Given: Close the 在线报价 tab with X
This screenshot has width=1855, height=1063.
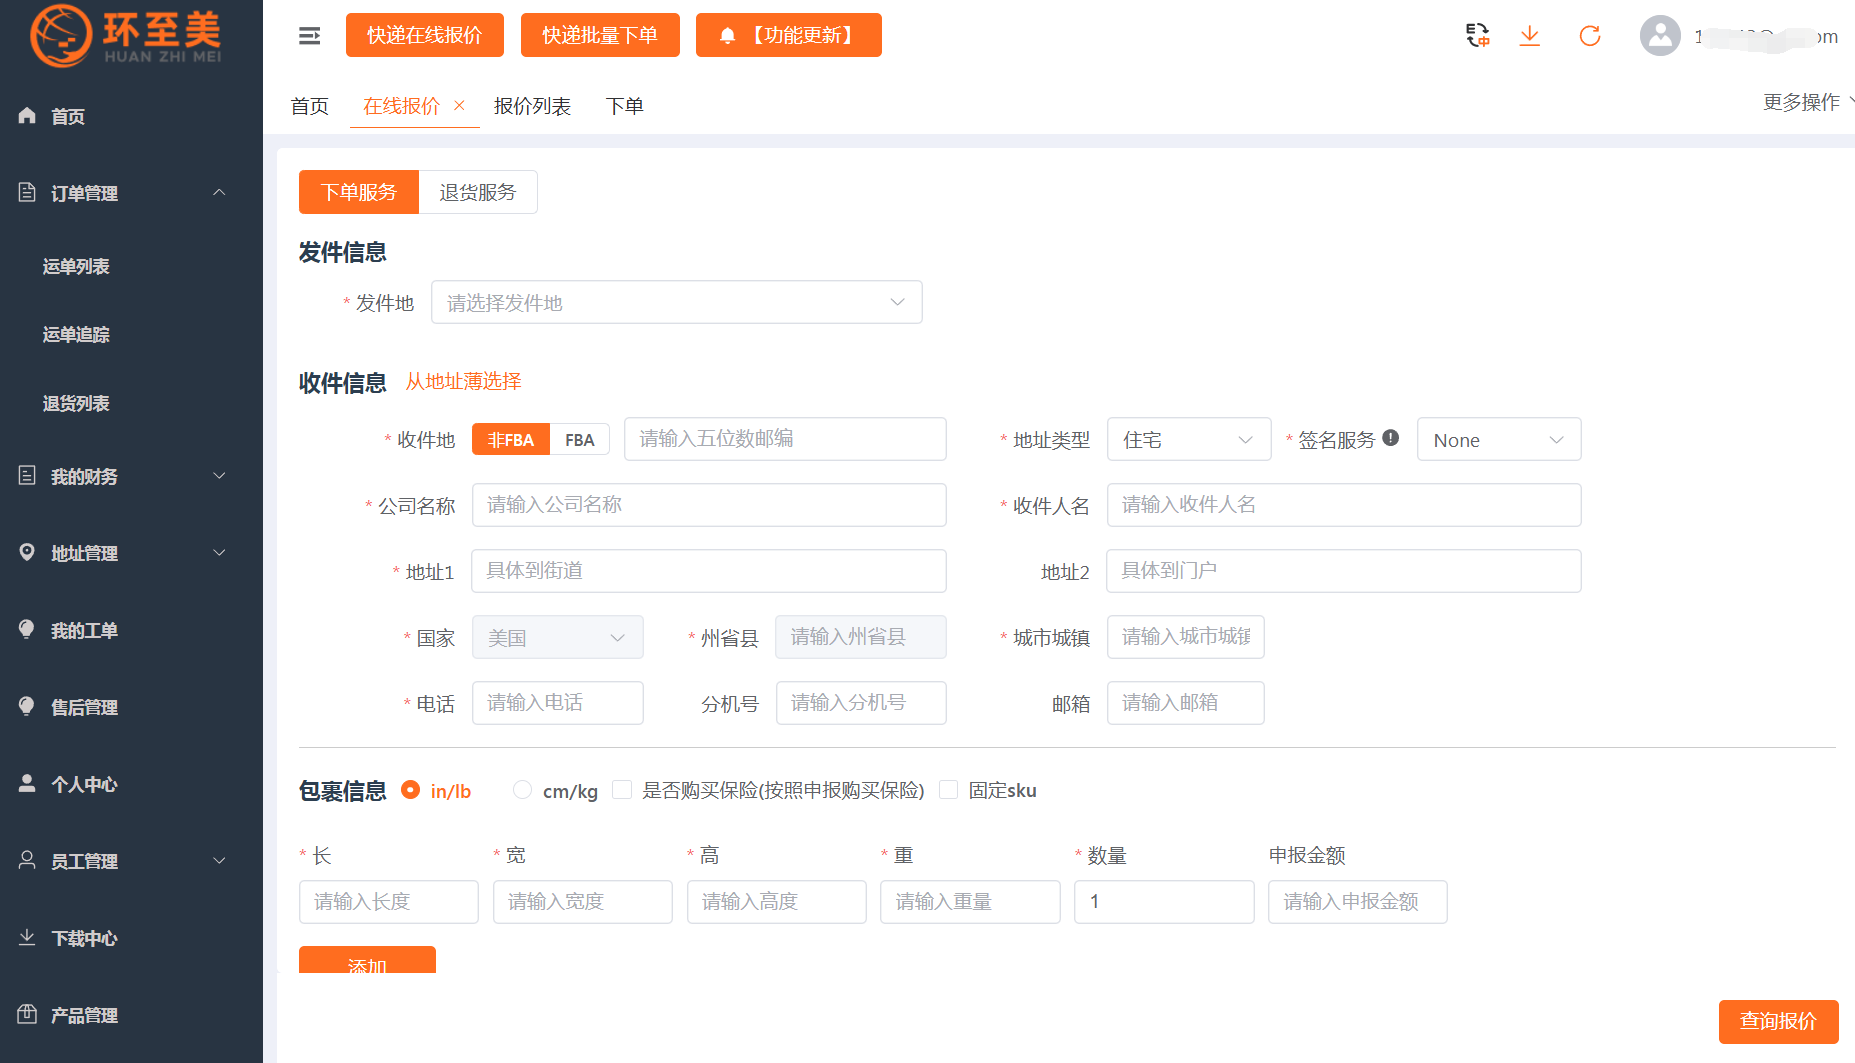Looking at the screenshot, I should pyautogui.click(x=459, y=105).
